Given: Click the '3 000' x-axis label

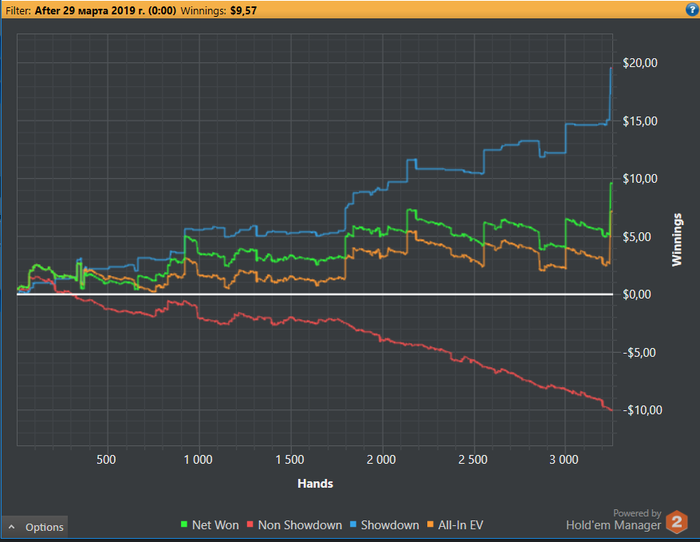Looking at the screenshot, I should click(x=564, y=459).
